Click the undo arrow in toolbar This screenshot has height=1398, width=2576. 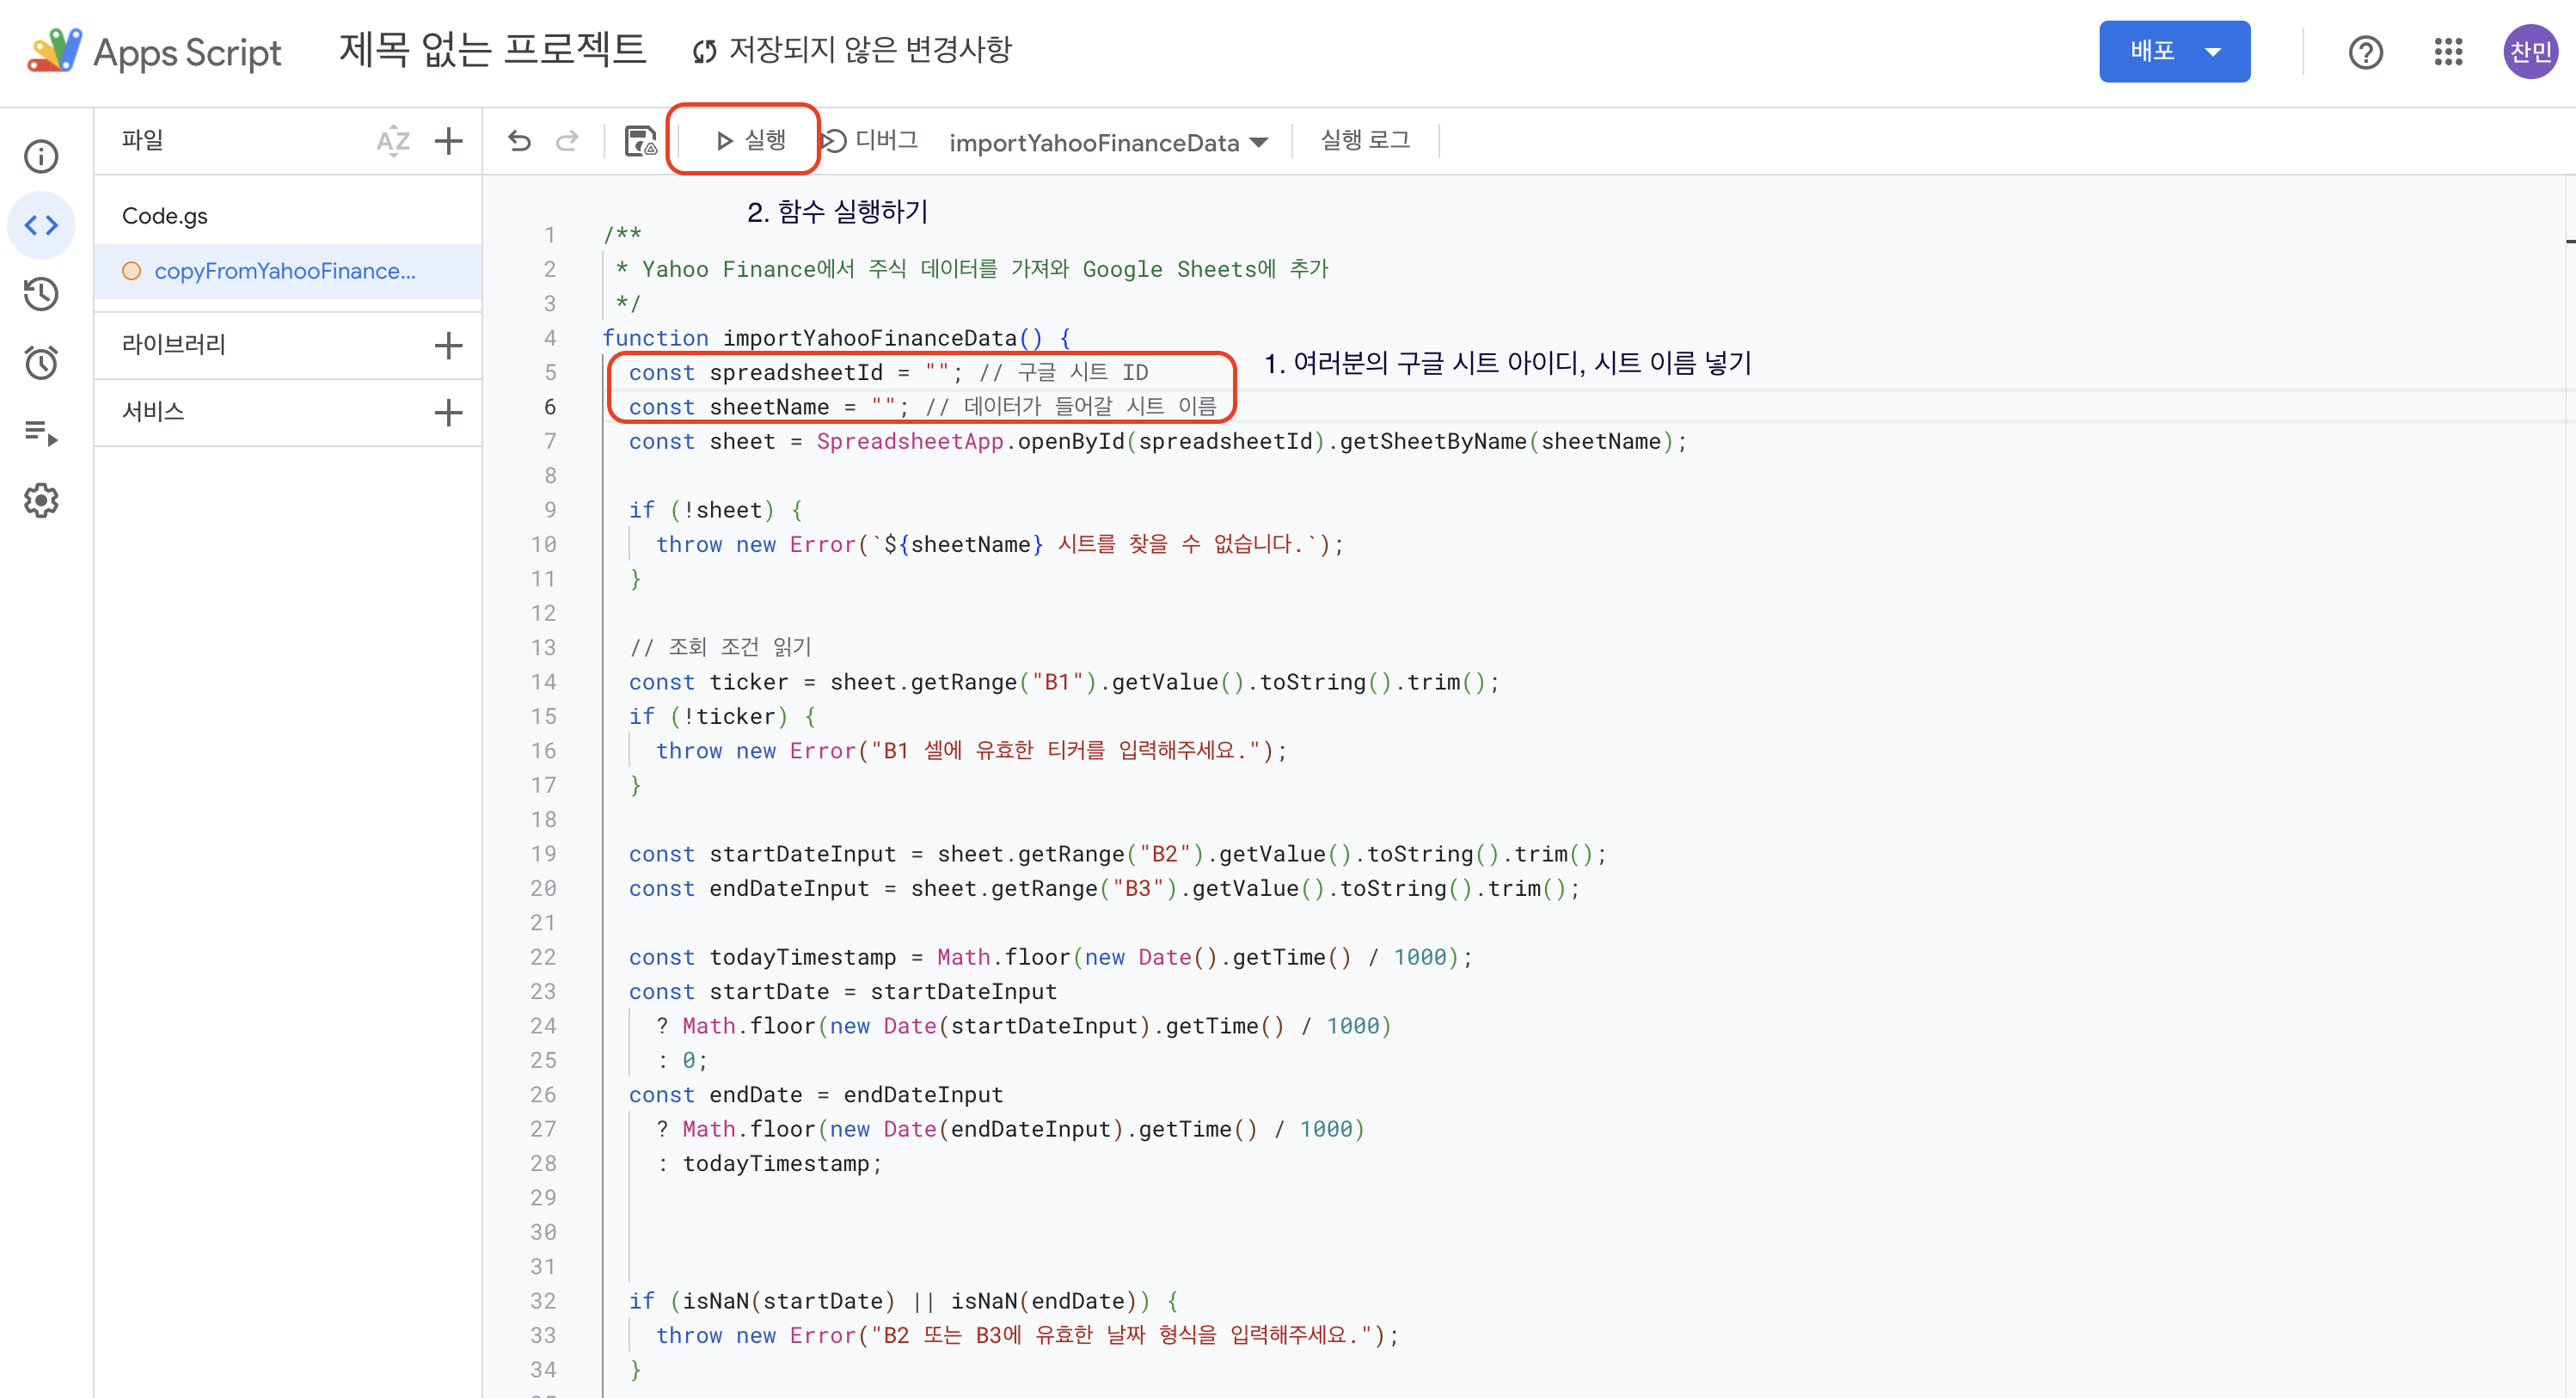tap(519, 141)
